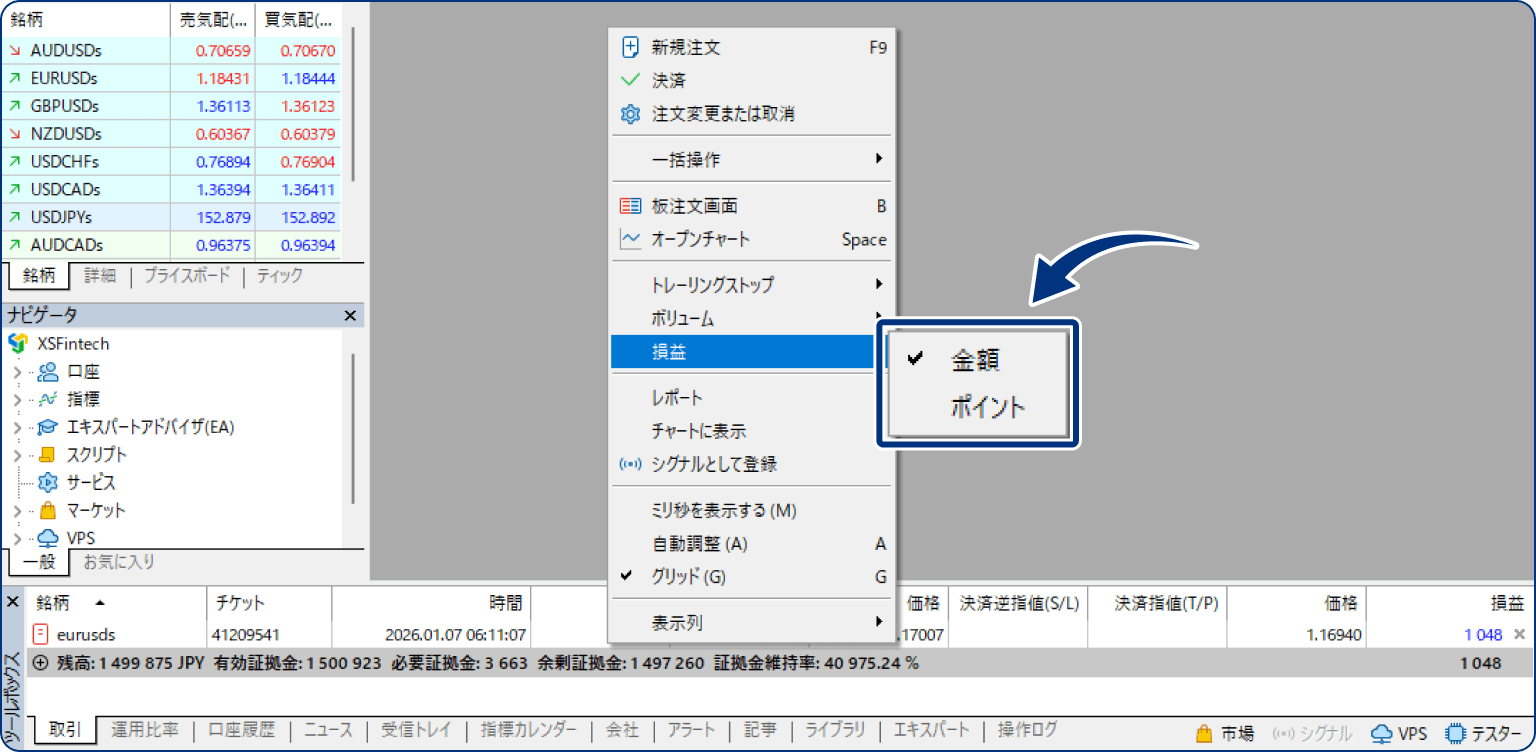Screen dimensions: 1536x752
Task: Switch to the 詳細 tab in Market Watch
Action: coord(100,276)
